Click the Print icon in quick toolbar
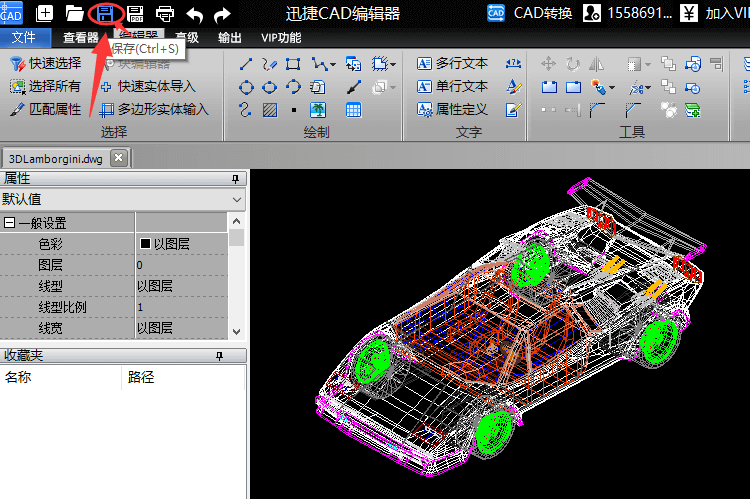The height and width of the screenshot is (499, 750). click(165, 14)
